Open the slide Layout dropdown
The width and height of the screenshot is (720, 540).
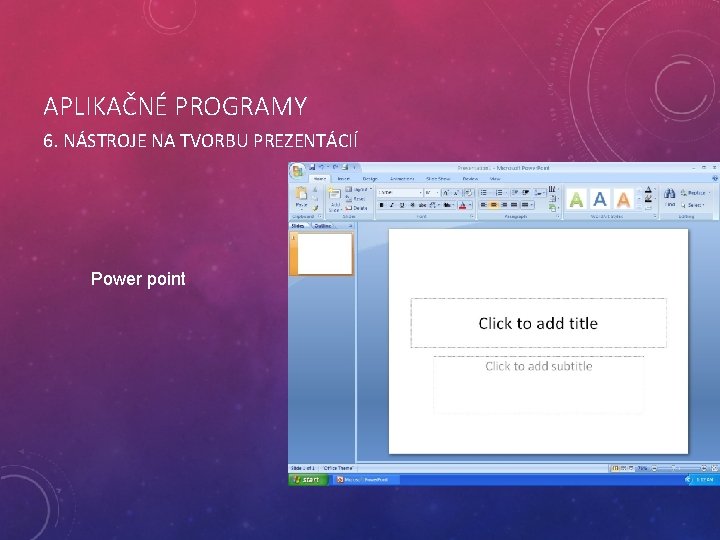click(358, 189)
